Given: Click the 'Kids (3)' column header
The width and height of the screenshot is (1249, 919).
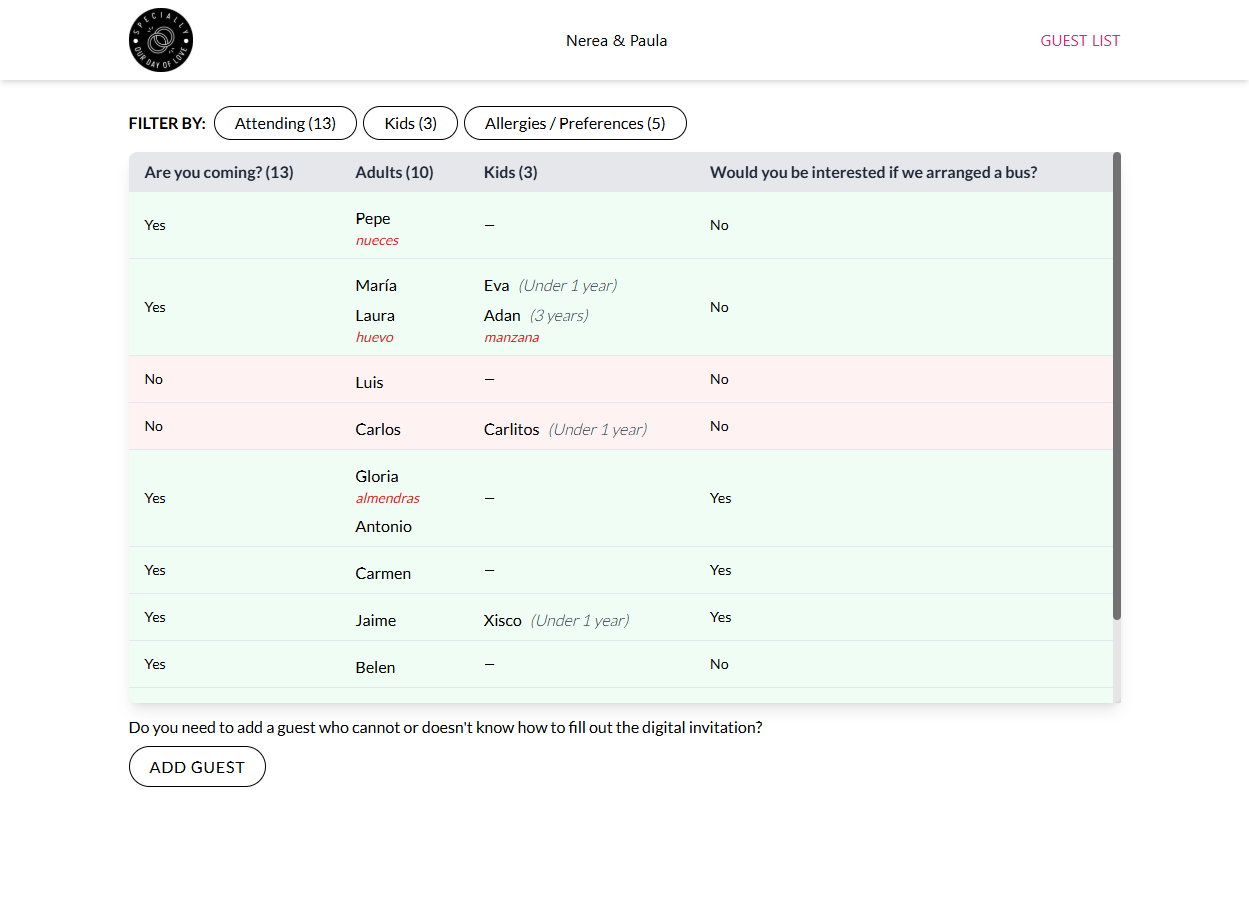Looking at the screenshot, I should tap(510, 172).
